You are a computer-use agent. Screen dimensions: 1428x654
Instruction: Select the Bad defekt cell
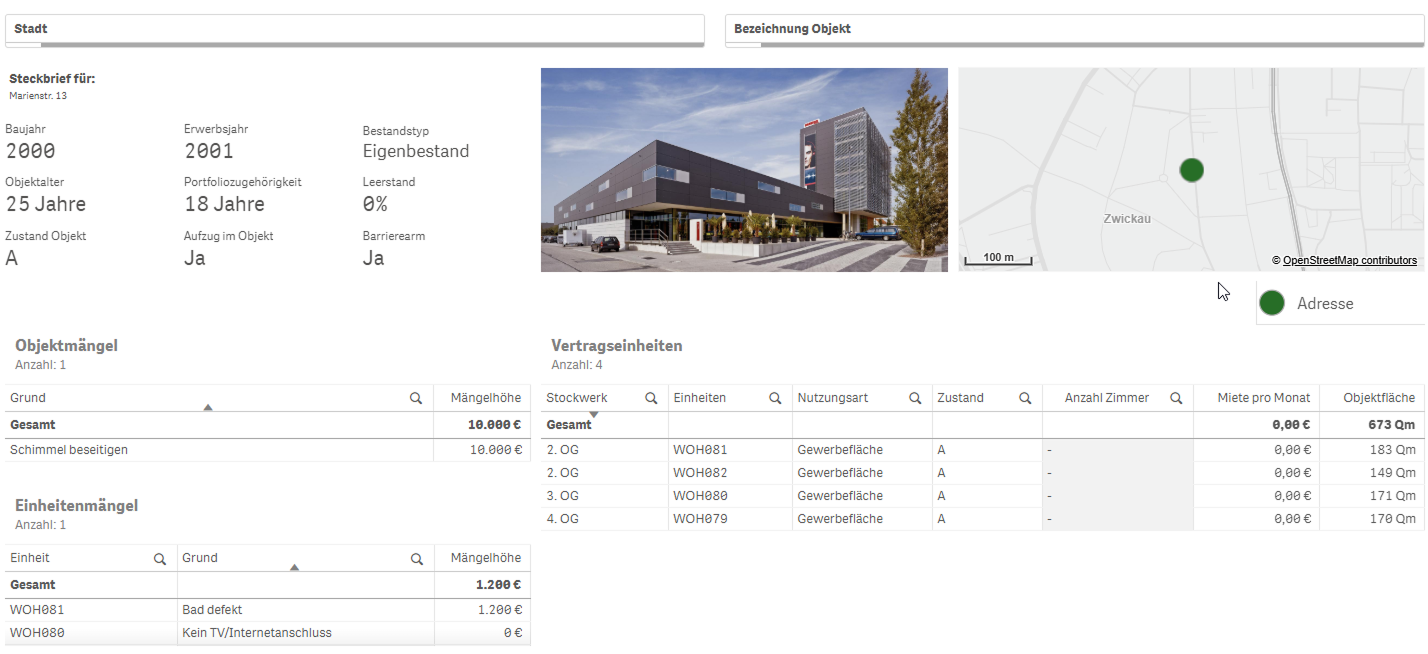coord(212,609)
